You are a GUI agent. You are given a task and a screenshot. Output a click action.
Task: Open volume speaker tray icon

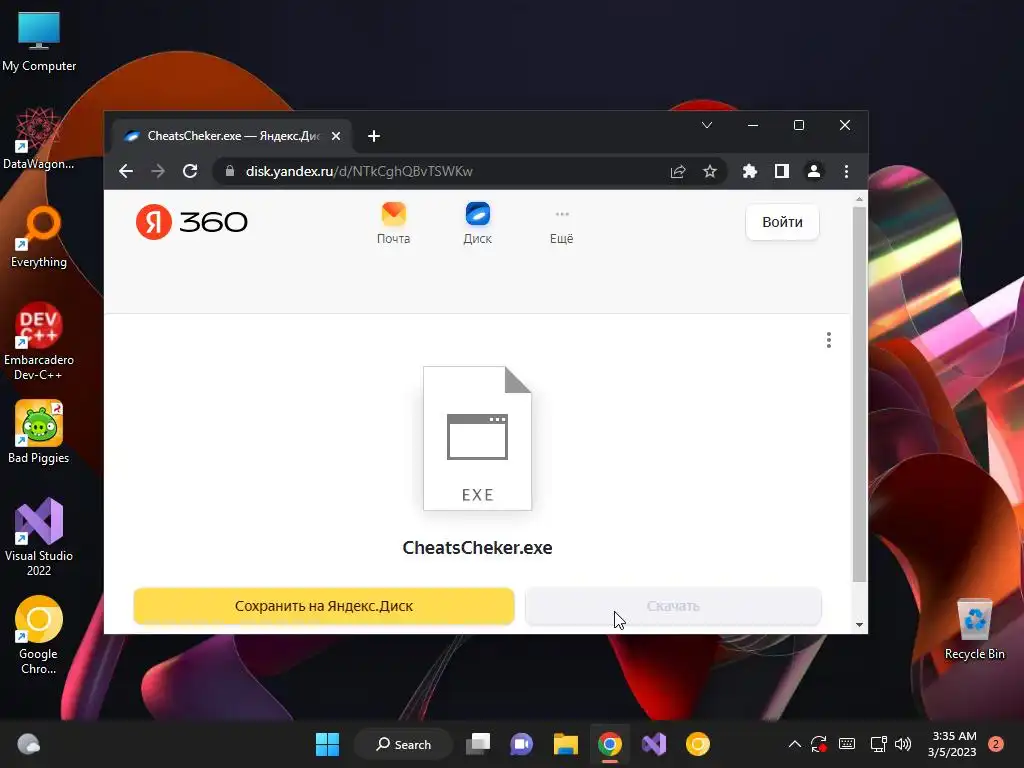pos(903,744)
